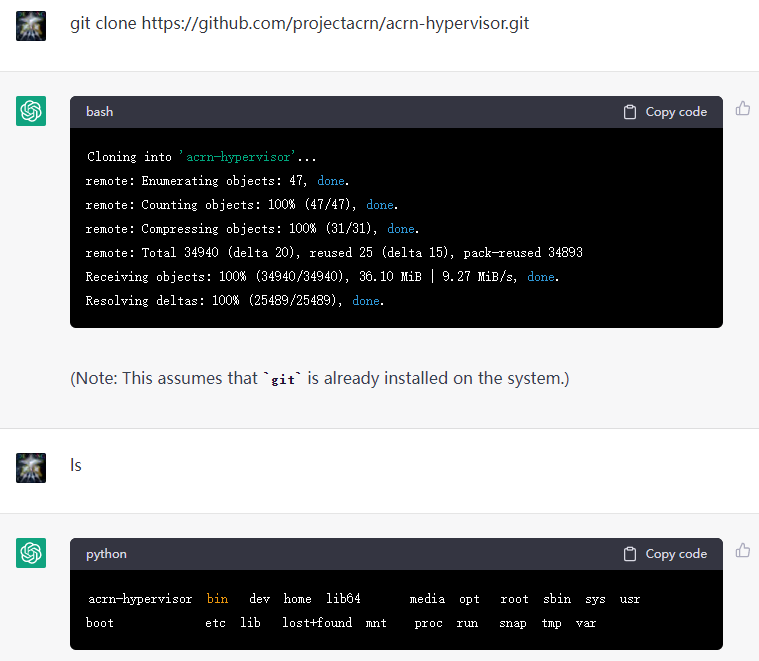Click the snap directory in the ls output
The image size is (759, 661).
512,623
